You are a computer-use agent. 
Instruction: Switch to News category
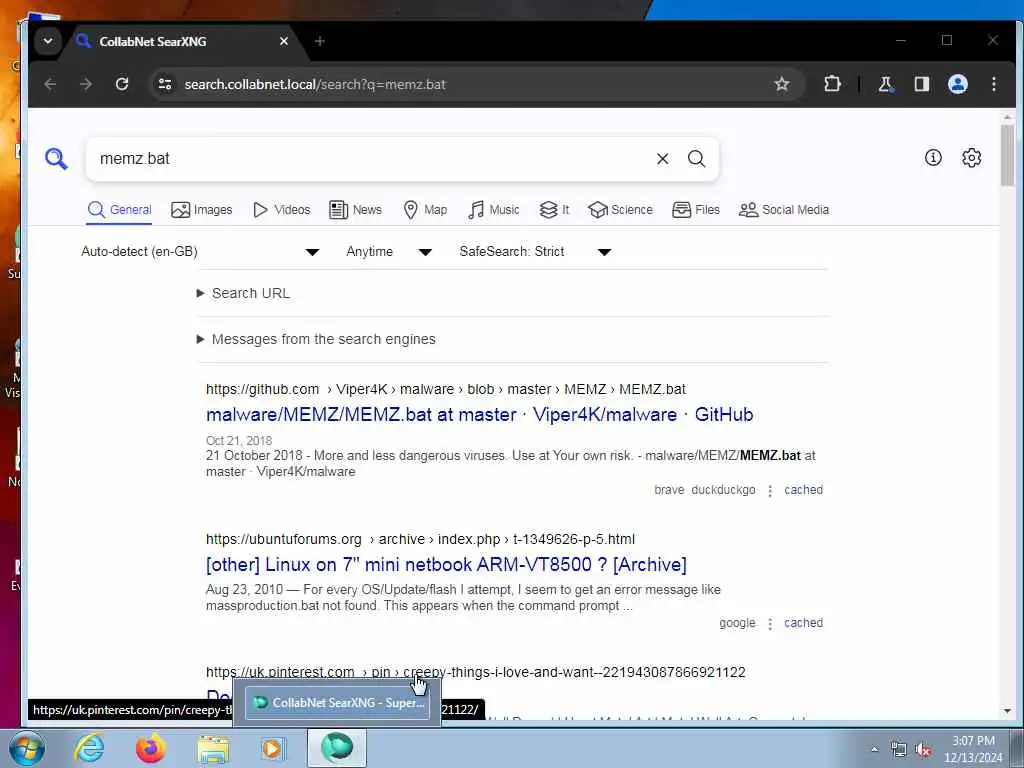(355, 210)
